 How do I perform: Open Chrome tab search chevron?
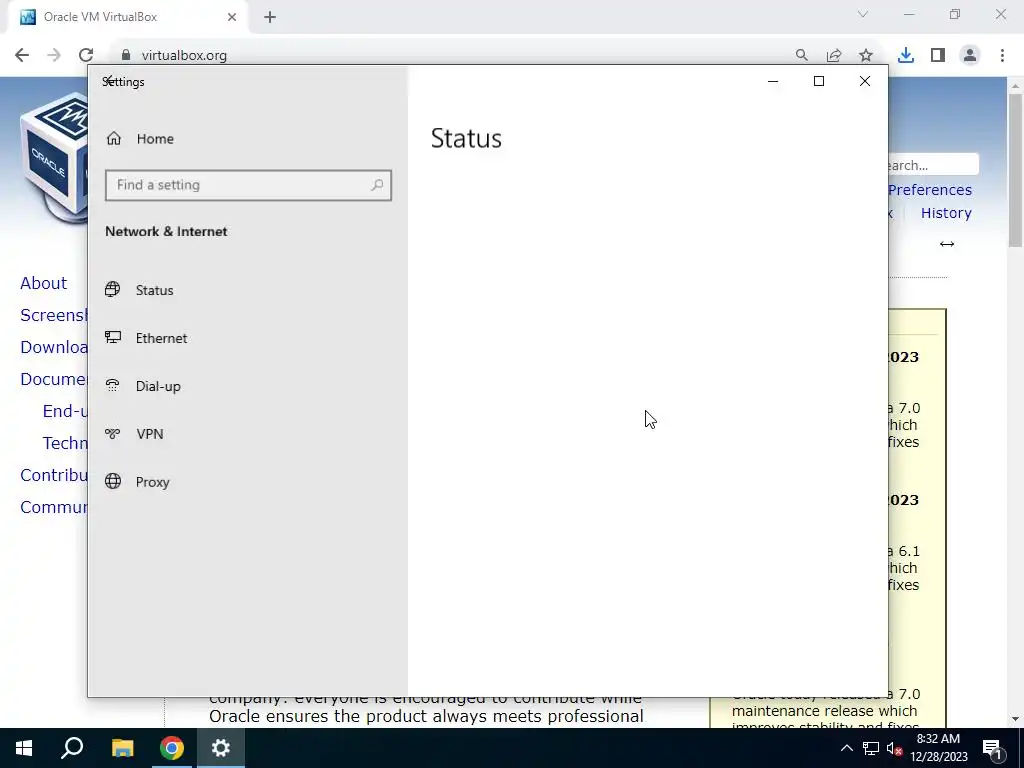pyautogui.click(x=863, y=14)
